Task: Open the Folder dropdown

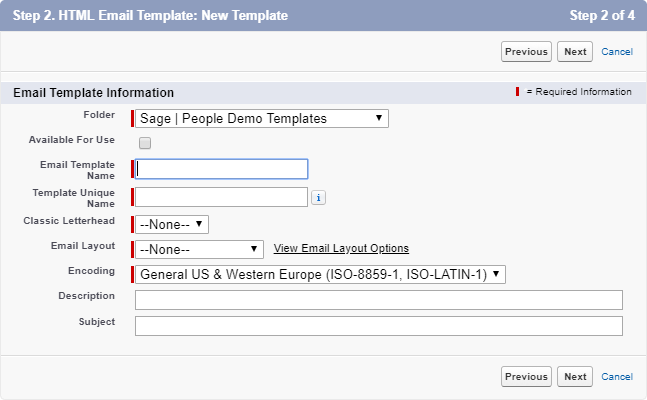Action: coord(261,118)
